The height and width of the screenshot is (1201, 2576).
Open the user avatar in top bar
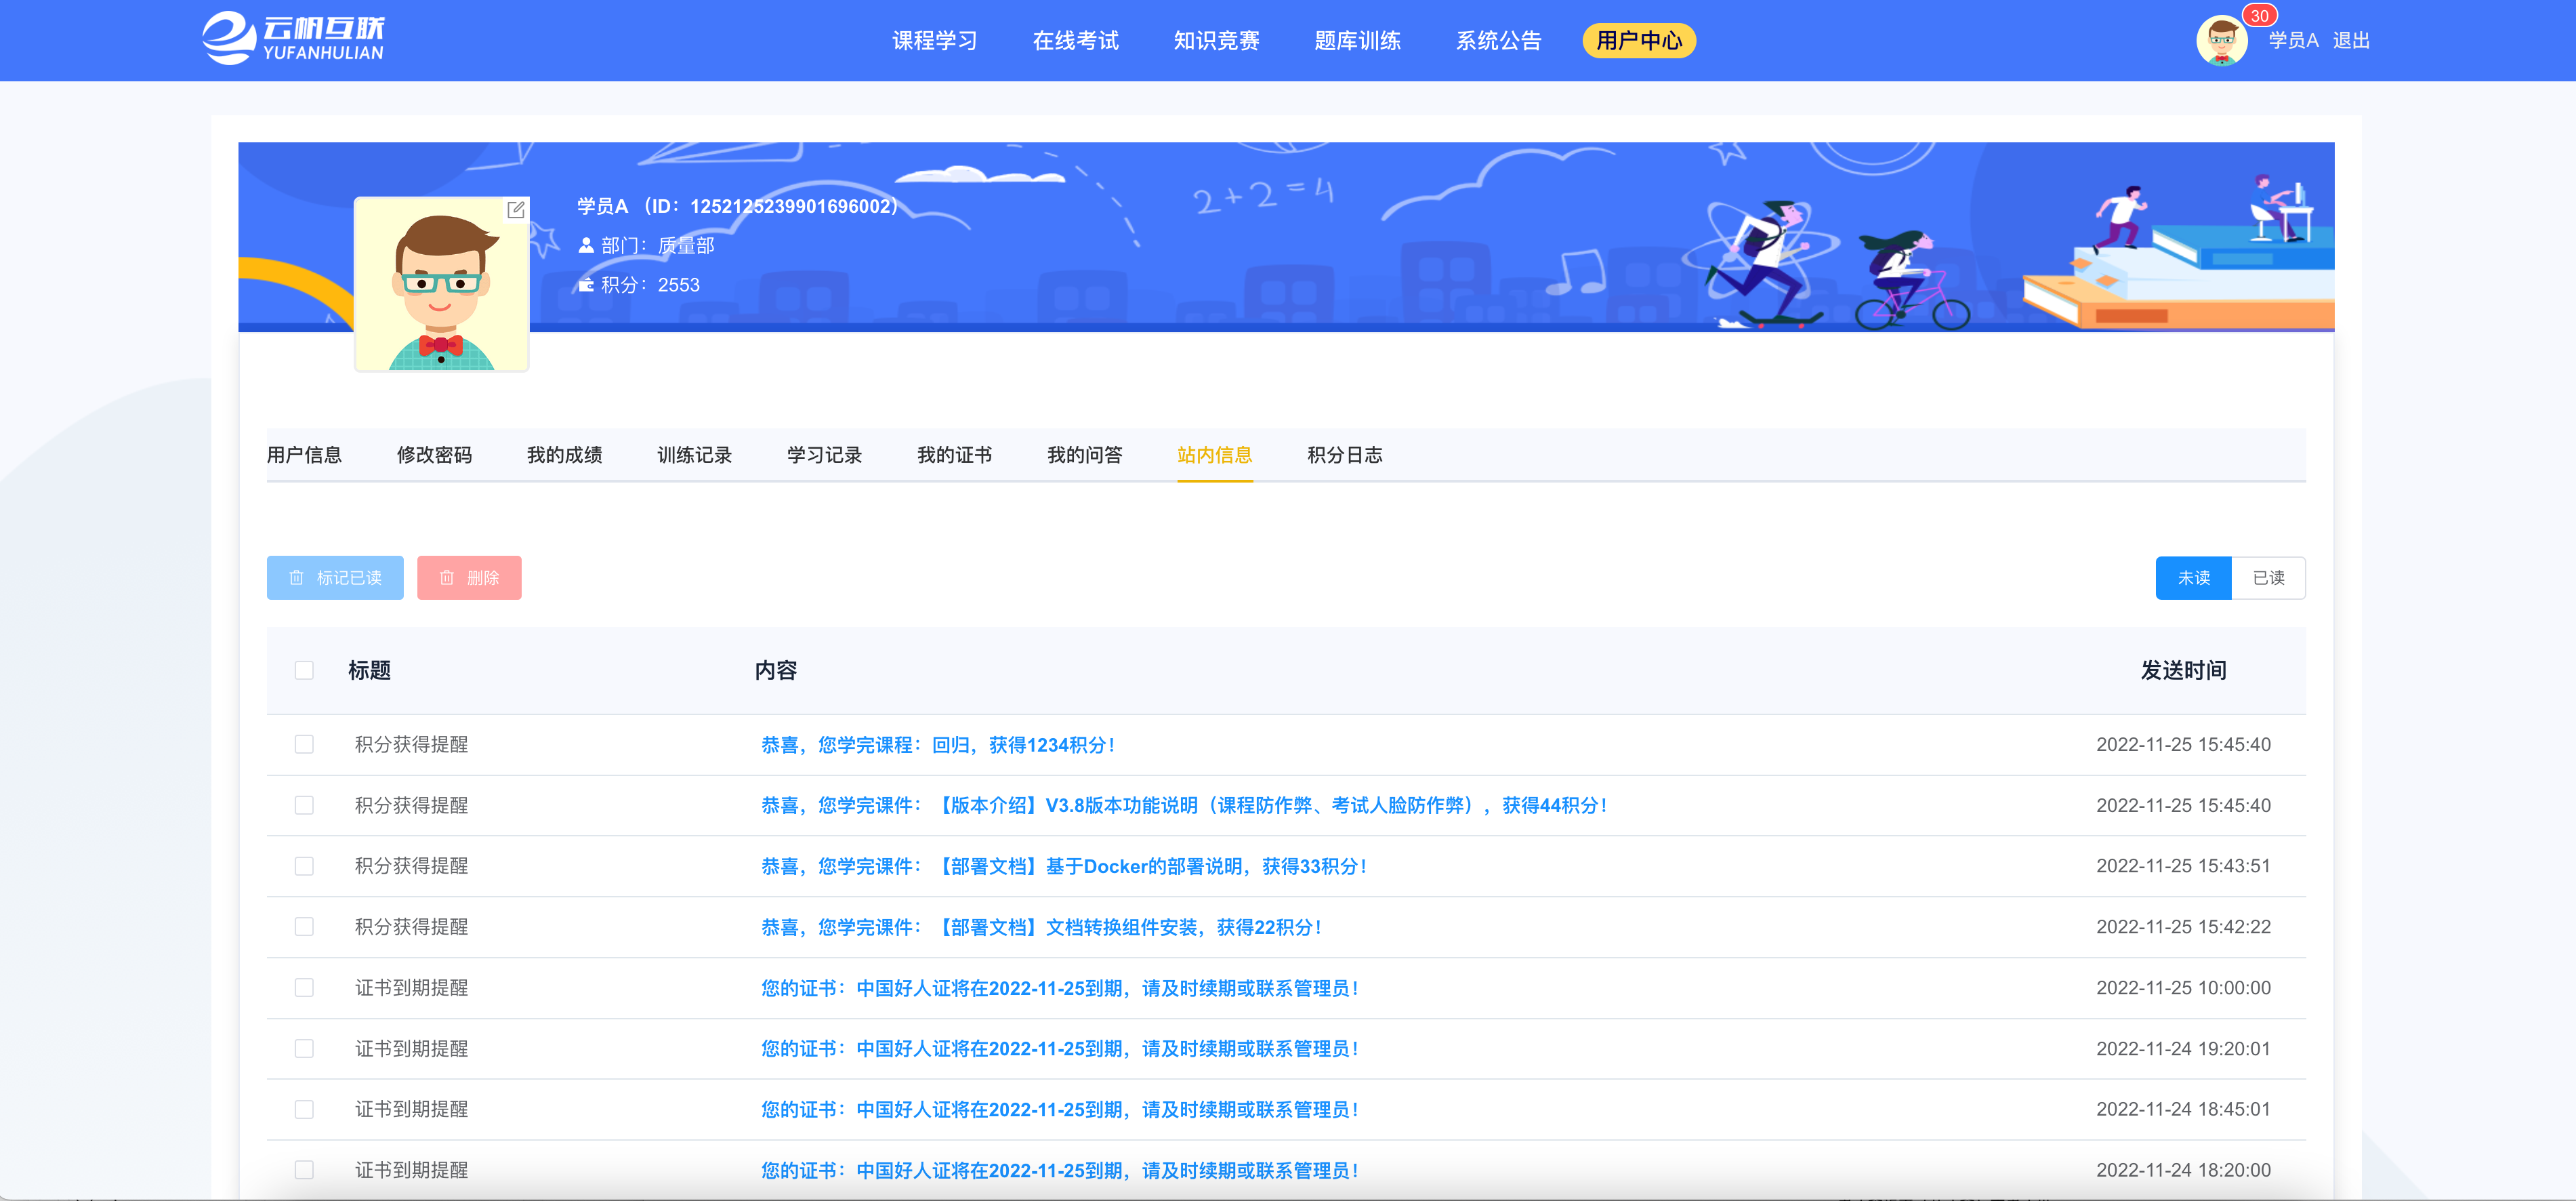pyautogui.click(x=2221, y=41)
